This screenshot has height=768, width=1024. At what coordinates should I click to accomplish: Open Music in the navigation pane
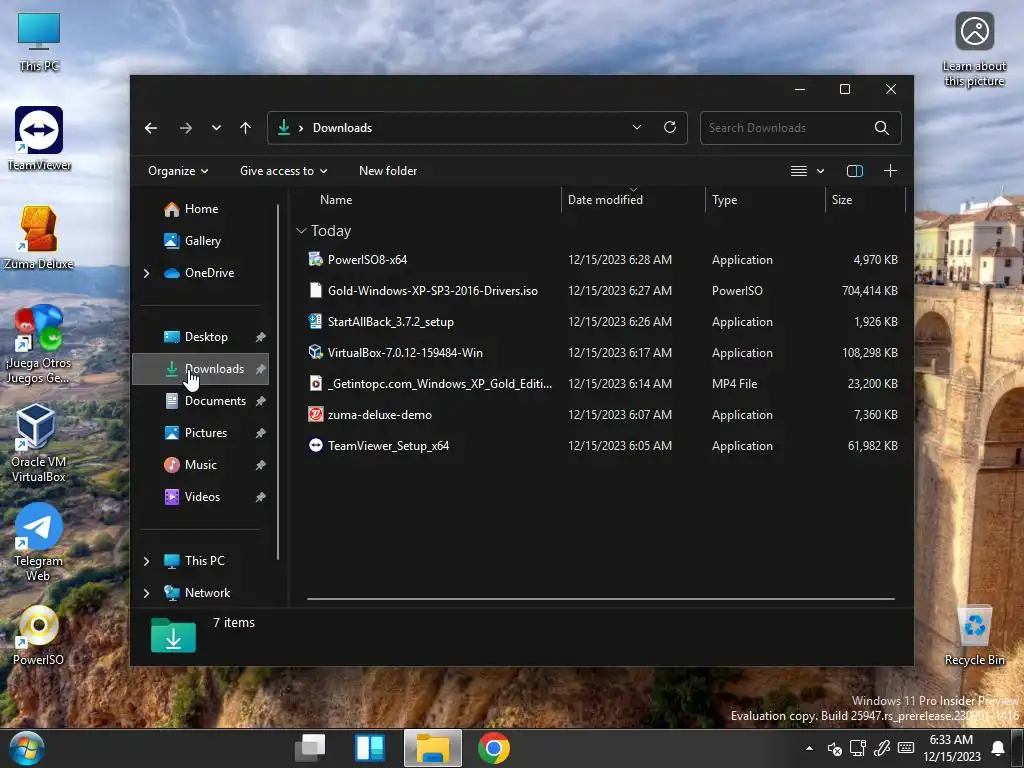pyautogui.click(x=200, y=465)
